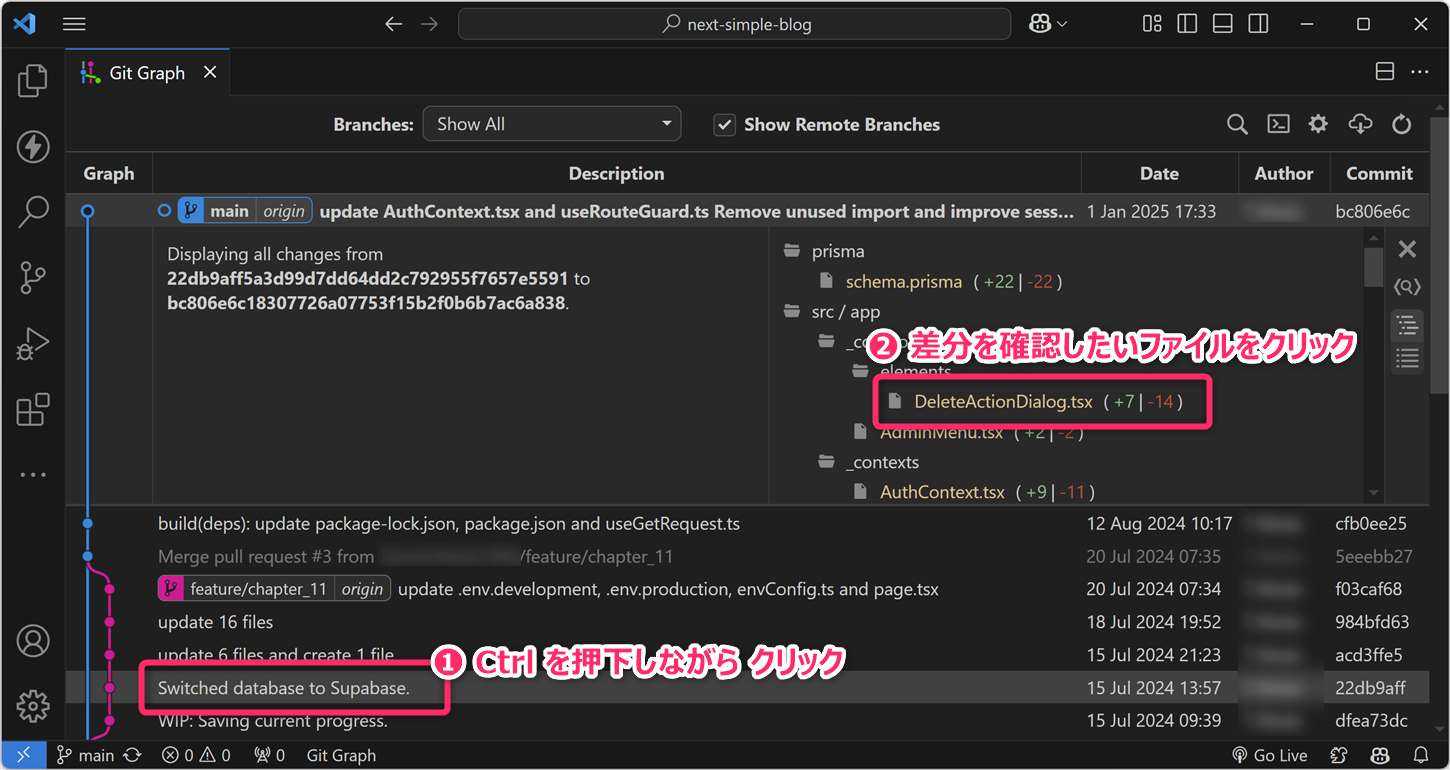Image resolution: width=1450 pixels, height=770 pixels.
Task: Open the hamburger application menu
Action: 74,24
